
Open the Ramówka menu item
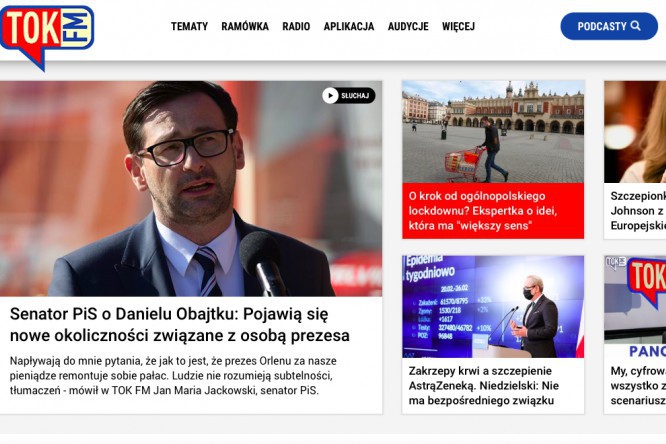click(x=245, y=26)
